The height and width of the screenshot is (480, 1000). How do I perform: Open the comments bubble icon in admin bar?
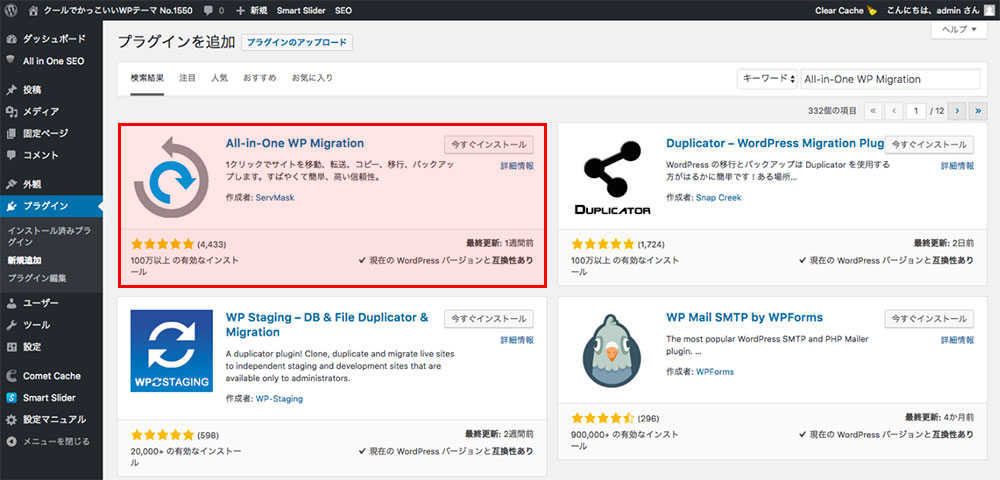(x=207, y=11)
